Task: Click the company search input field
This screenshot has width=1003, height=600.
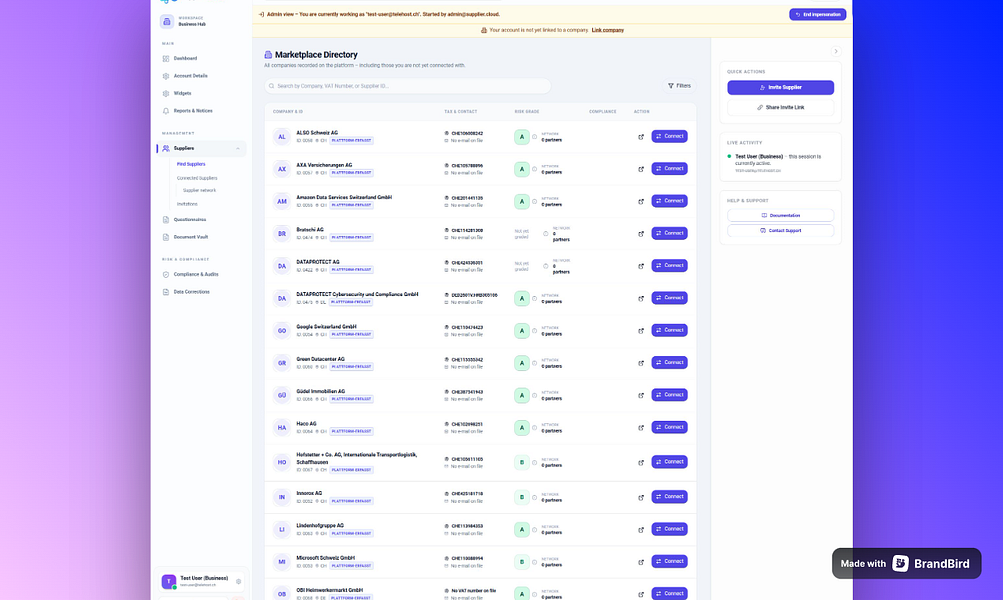Action: point(407,86)
